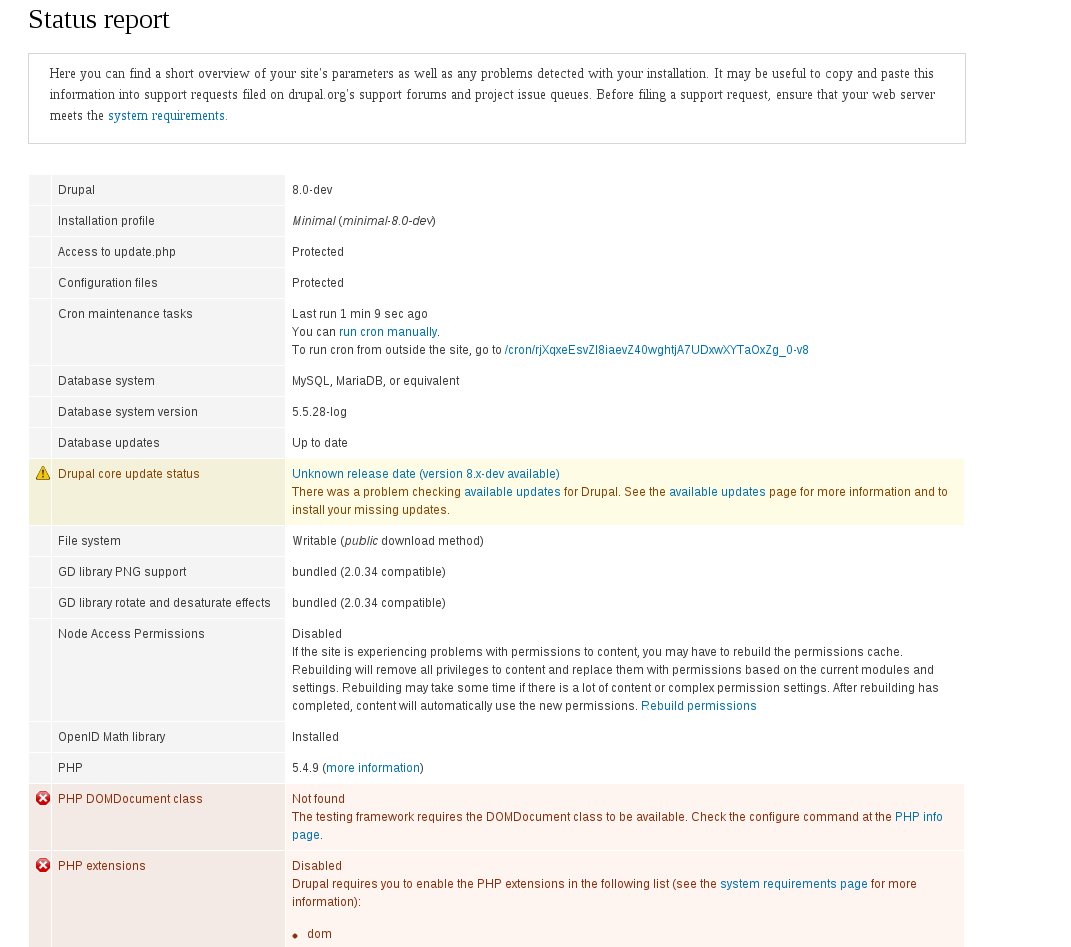
Task: Click the 'Not found' status text
Action: pyautogui.click(x=318, y=798)
